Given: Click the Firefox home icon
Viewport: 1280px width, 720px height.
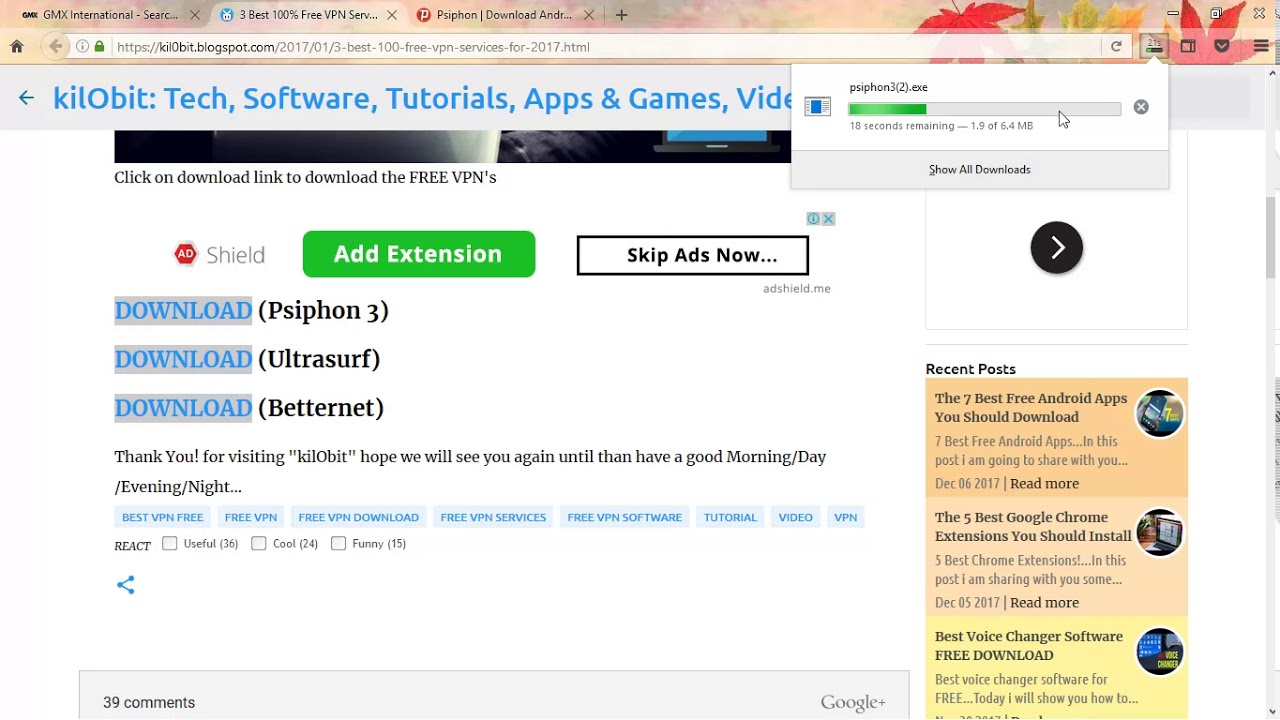Looking at the screenshot, I should pyautogui.click(x=17, y=46).
